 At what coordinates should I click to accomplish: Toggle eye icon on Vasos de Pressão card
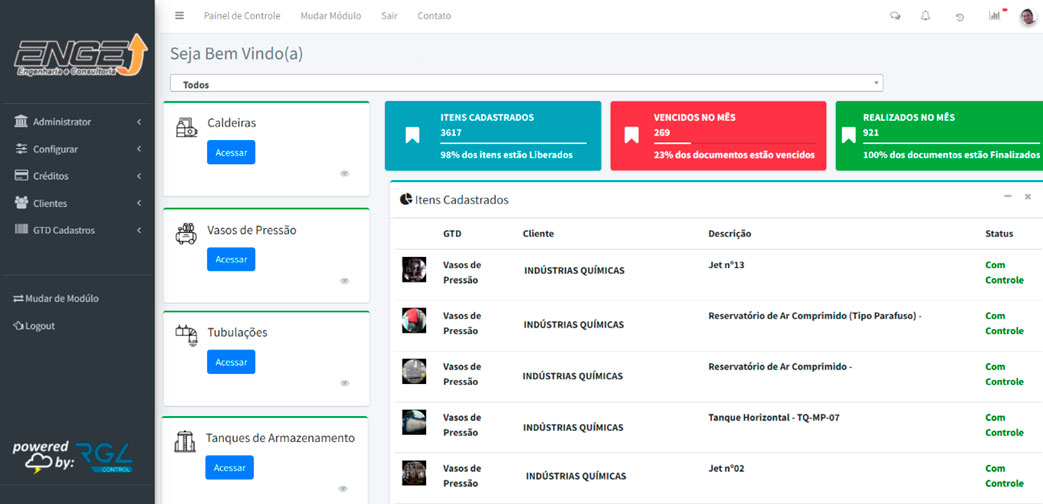pos(344,281)
